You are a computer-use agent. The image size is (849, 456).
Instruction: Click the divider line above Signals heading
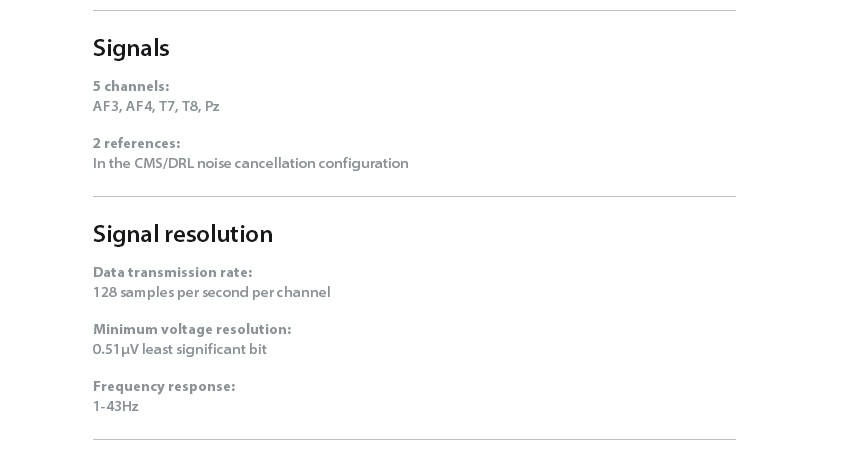point(414,10)
